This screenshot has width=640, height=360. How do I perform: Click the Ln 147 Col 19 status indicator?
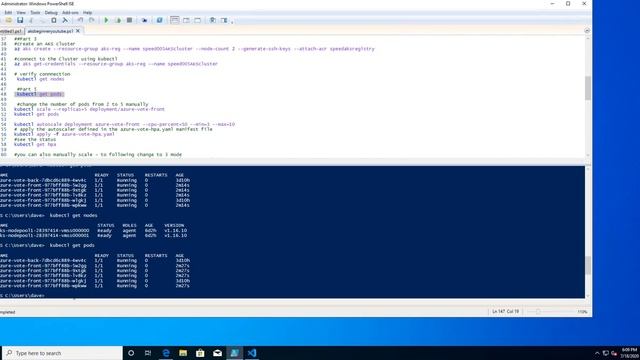click(x=505, y=312)
